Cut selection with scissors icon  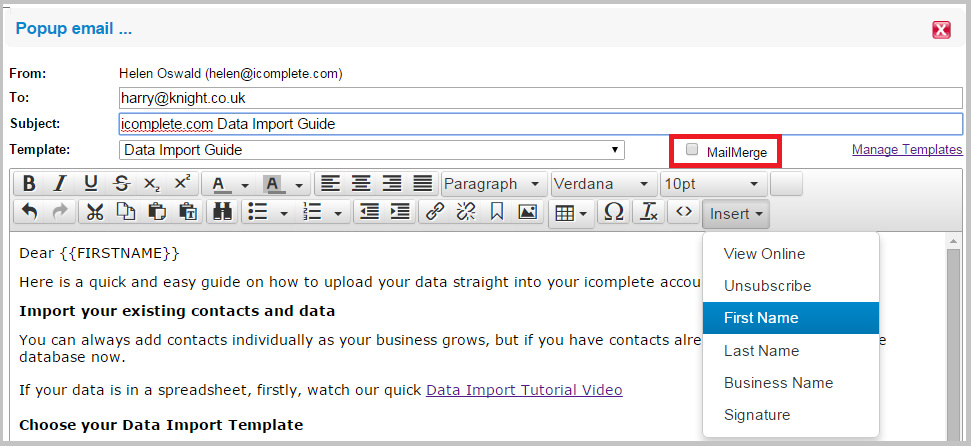pos(95,212)
